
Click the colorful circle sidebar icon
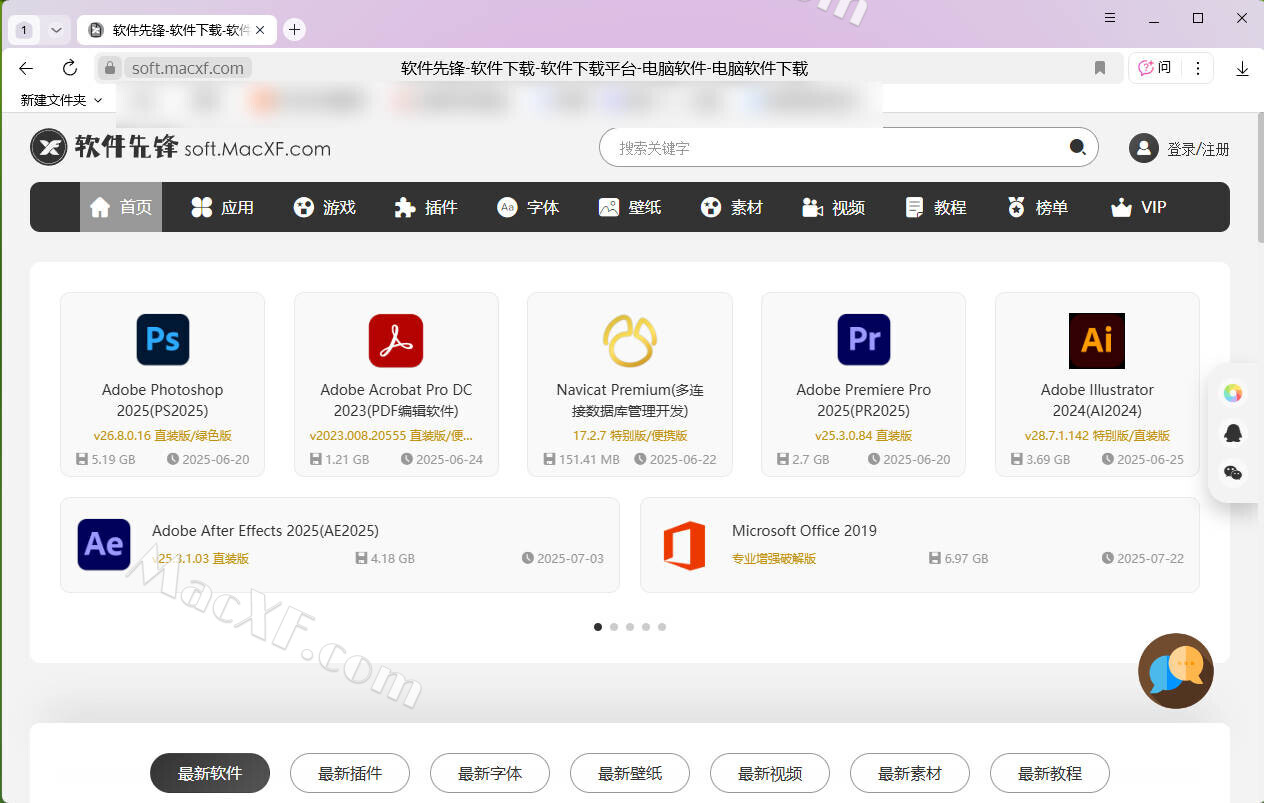coord(1233,393)
